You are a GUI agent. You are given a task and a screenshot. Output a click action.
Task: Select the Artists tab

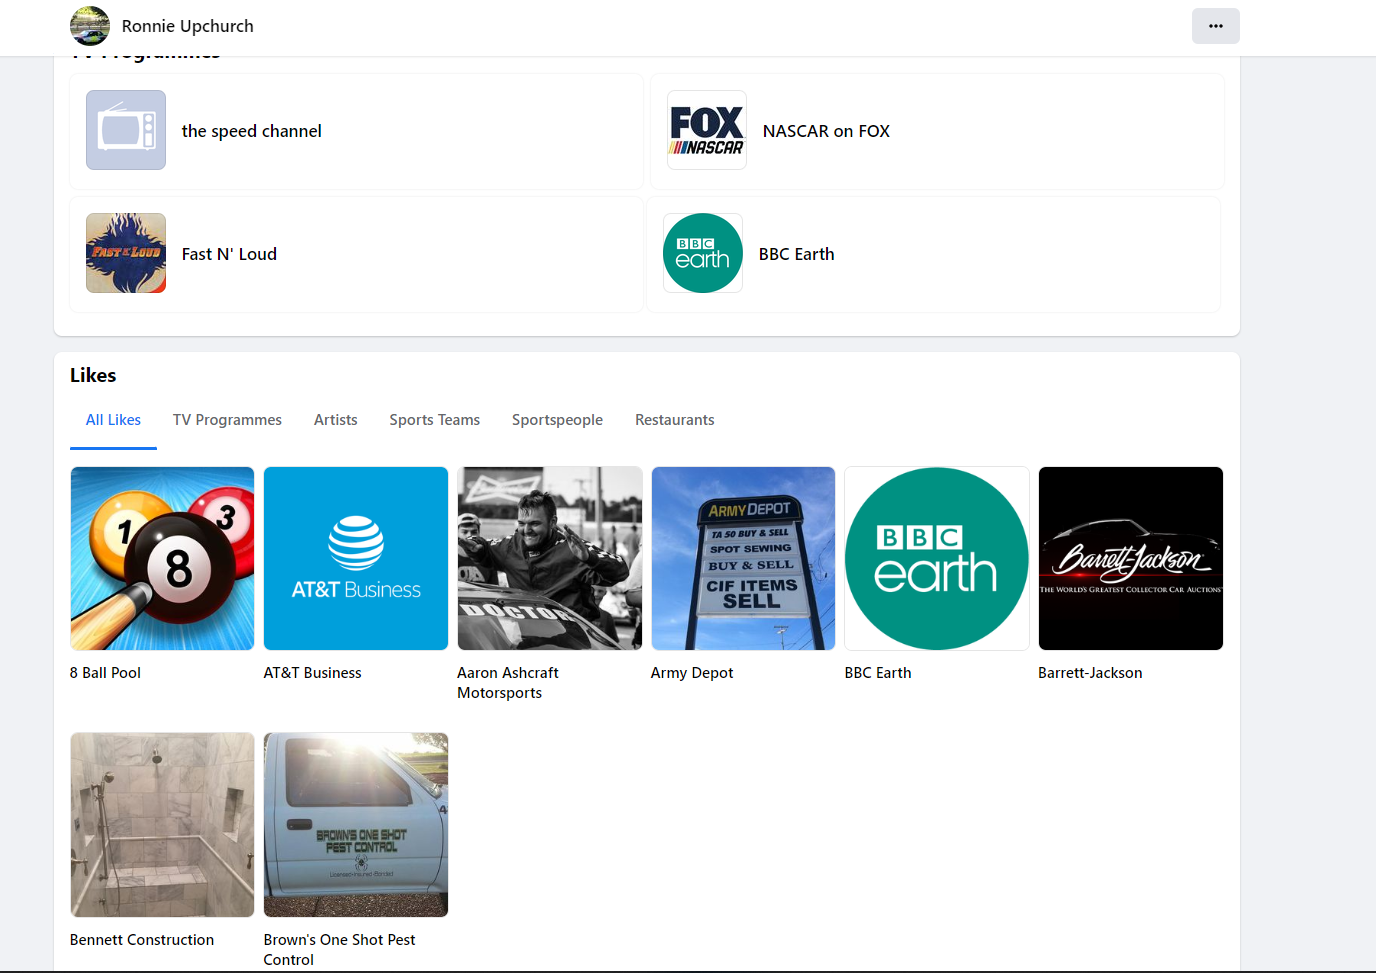tap(335, 420)
